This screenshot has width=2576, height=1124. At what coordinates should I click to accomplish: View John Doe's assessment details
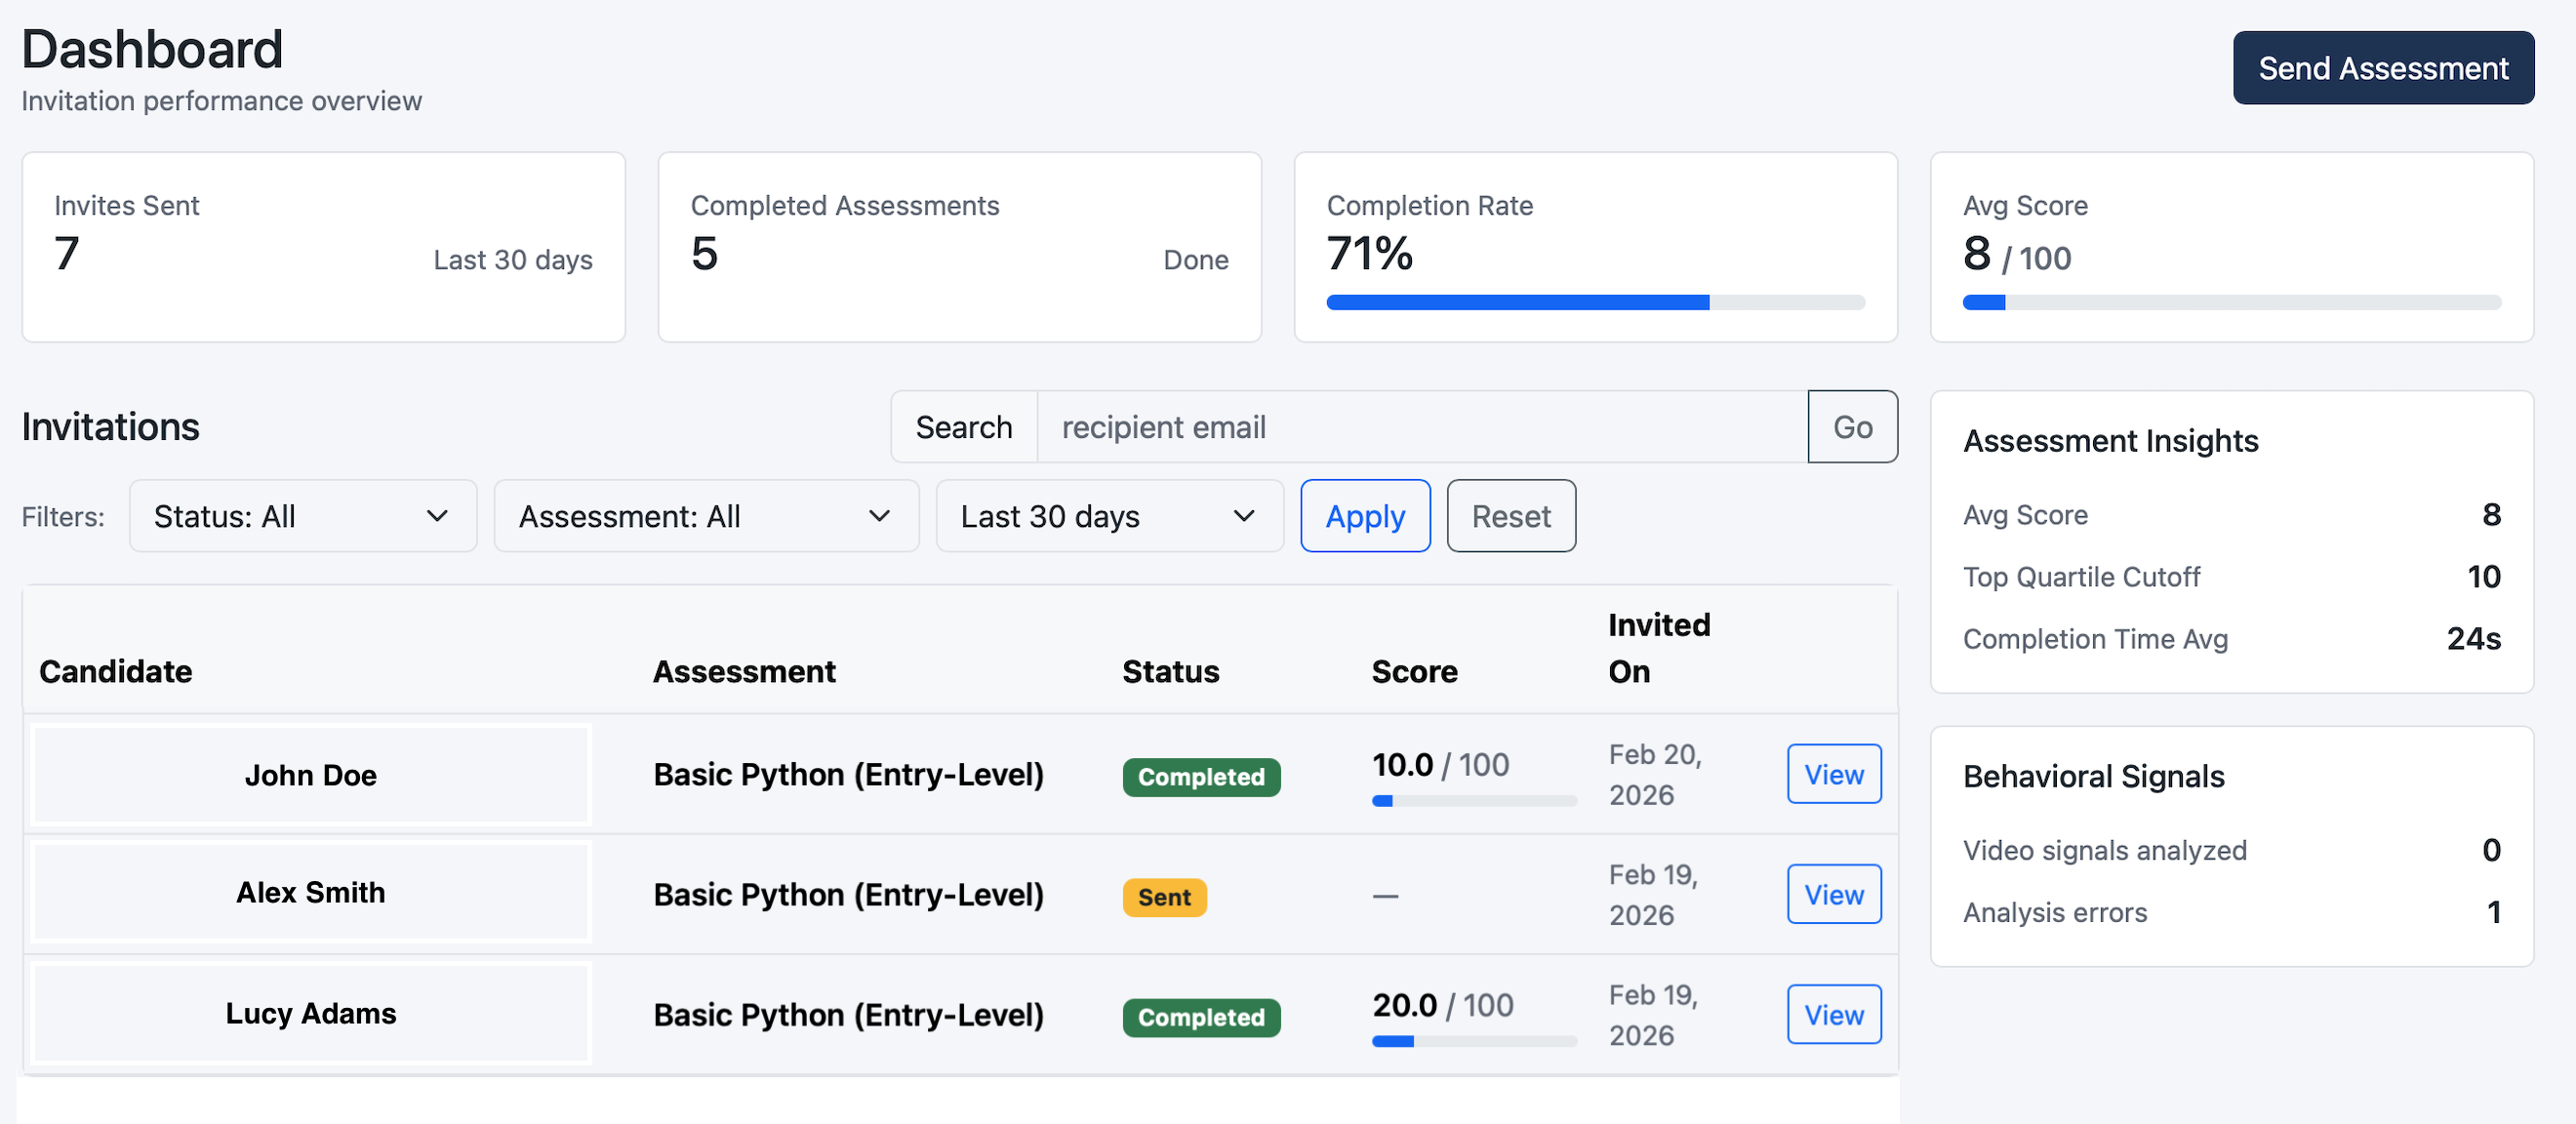click(x=1833, y=774)
